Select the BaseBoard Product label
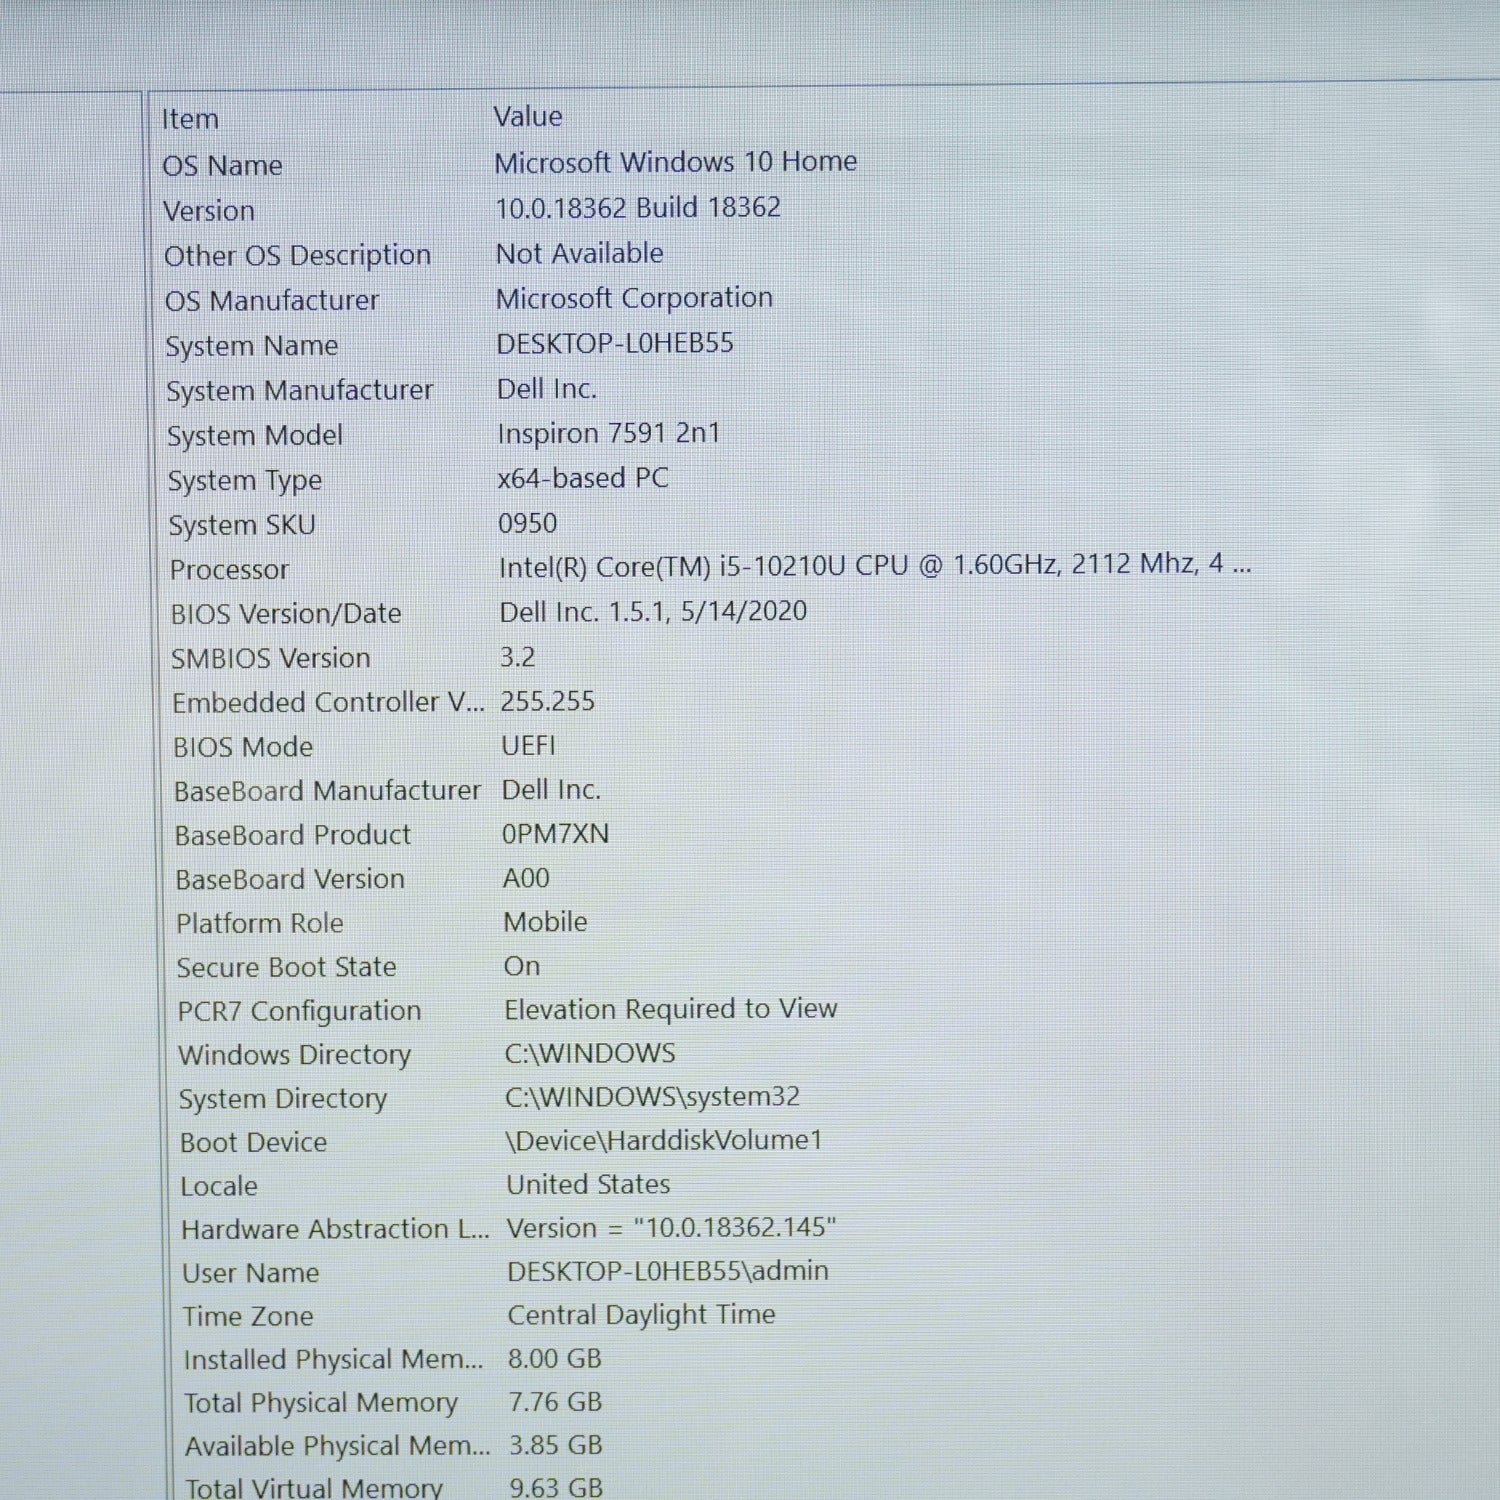The width and height of the screenshot is (1500, 1500). pos(293,835)
